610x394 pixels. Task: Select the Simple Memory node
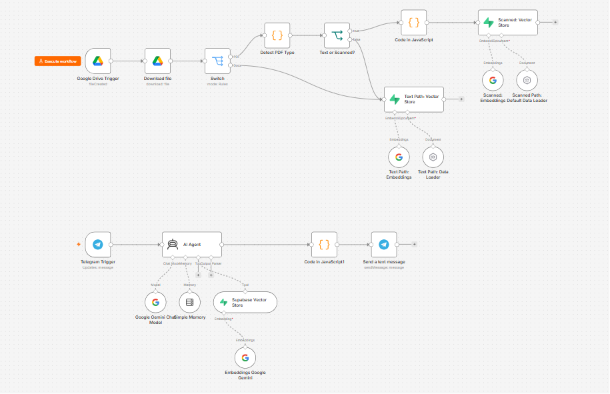point(189,302)
